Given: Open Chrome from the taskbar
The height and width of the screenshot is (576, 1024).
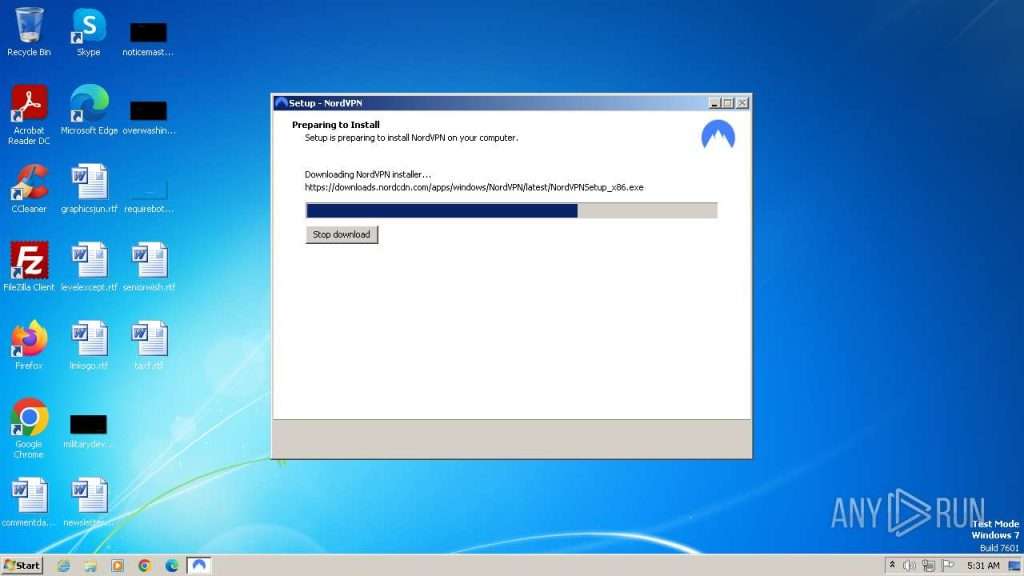Looking at the screenshot, I should click(x=145, y=565).
